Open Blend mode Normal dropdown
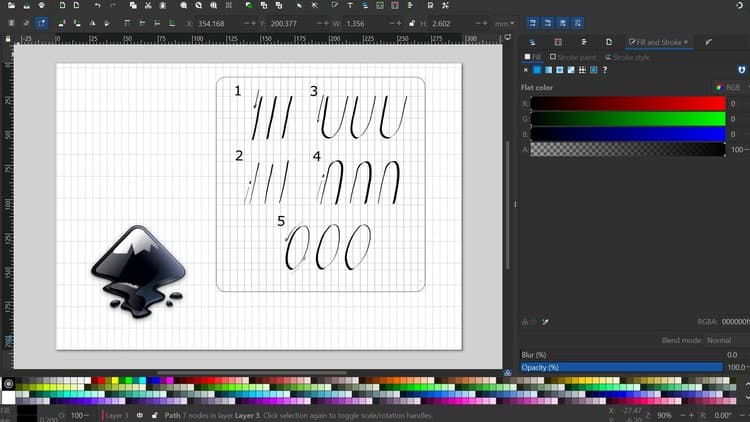Image resolution: width=750 pixels, height=422 pixels. coord(719,340)
